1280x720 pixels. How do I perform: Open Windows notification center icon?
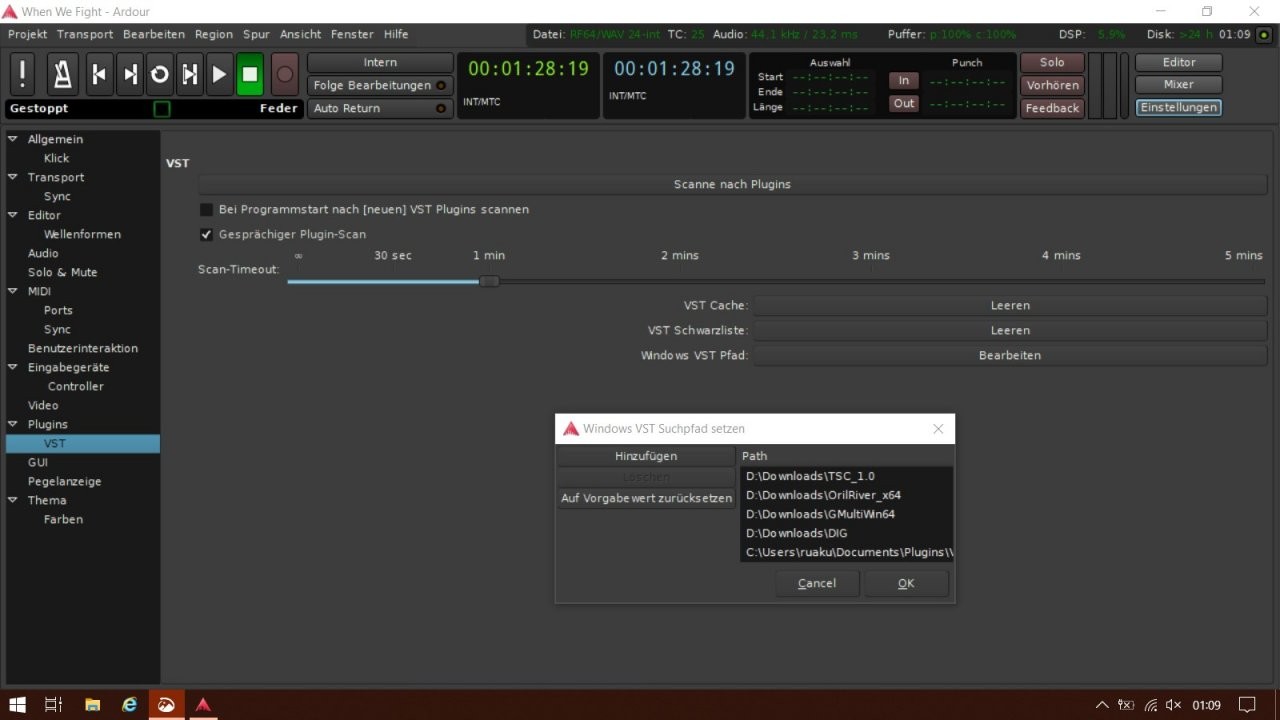point(1247,705)
